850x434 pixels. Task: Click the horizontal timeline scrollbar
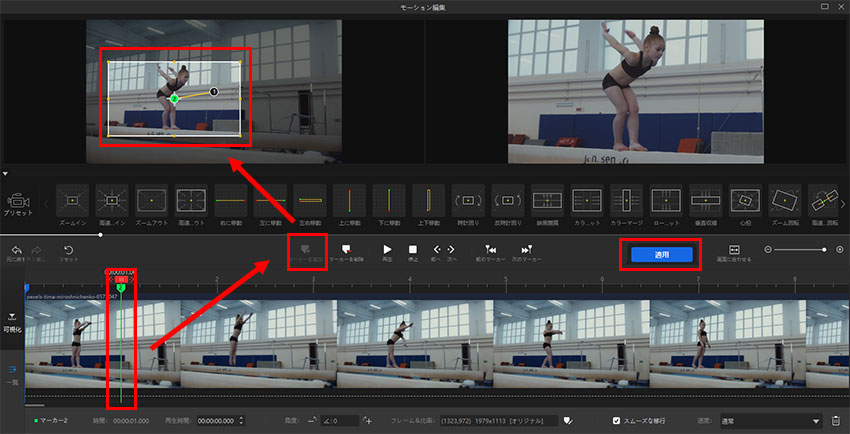pyautogui.click(x=35, y=405)
